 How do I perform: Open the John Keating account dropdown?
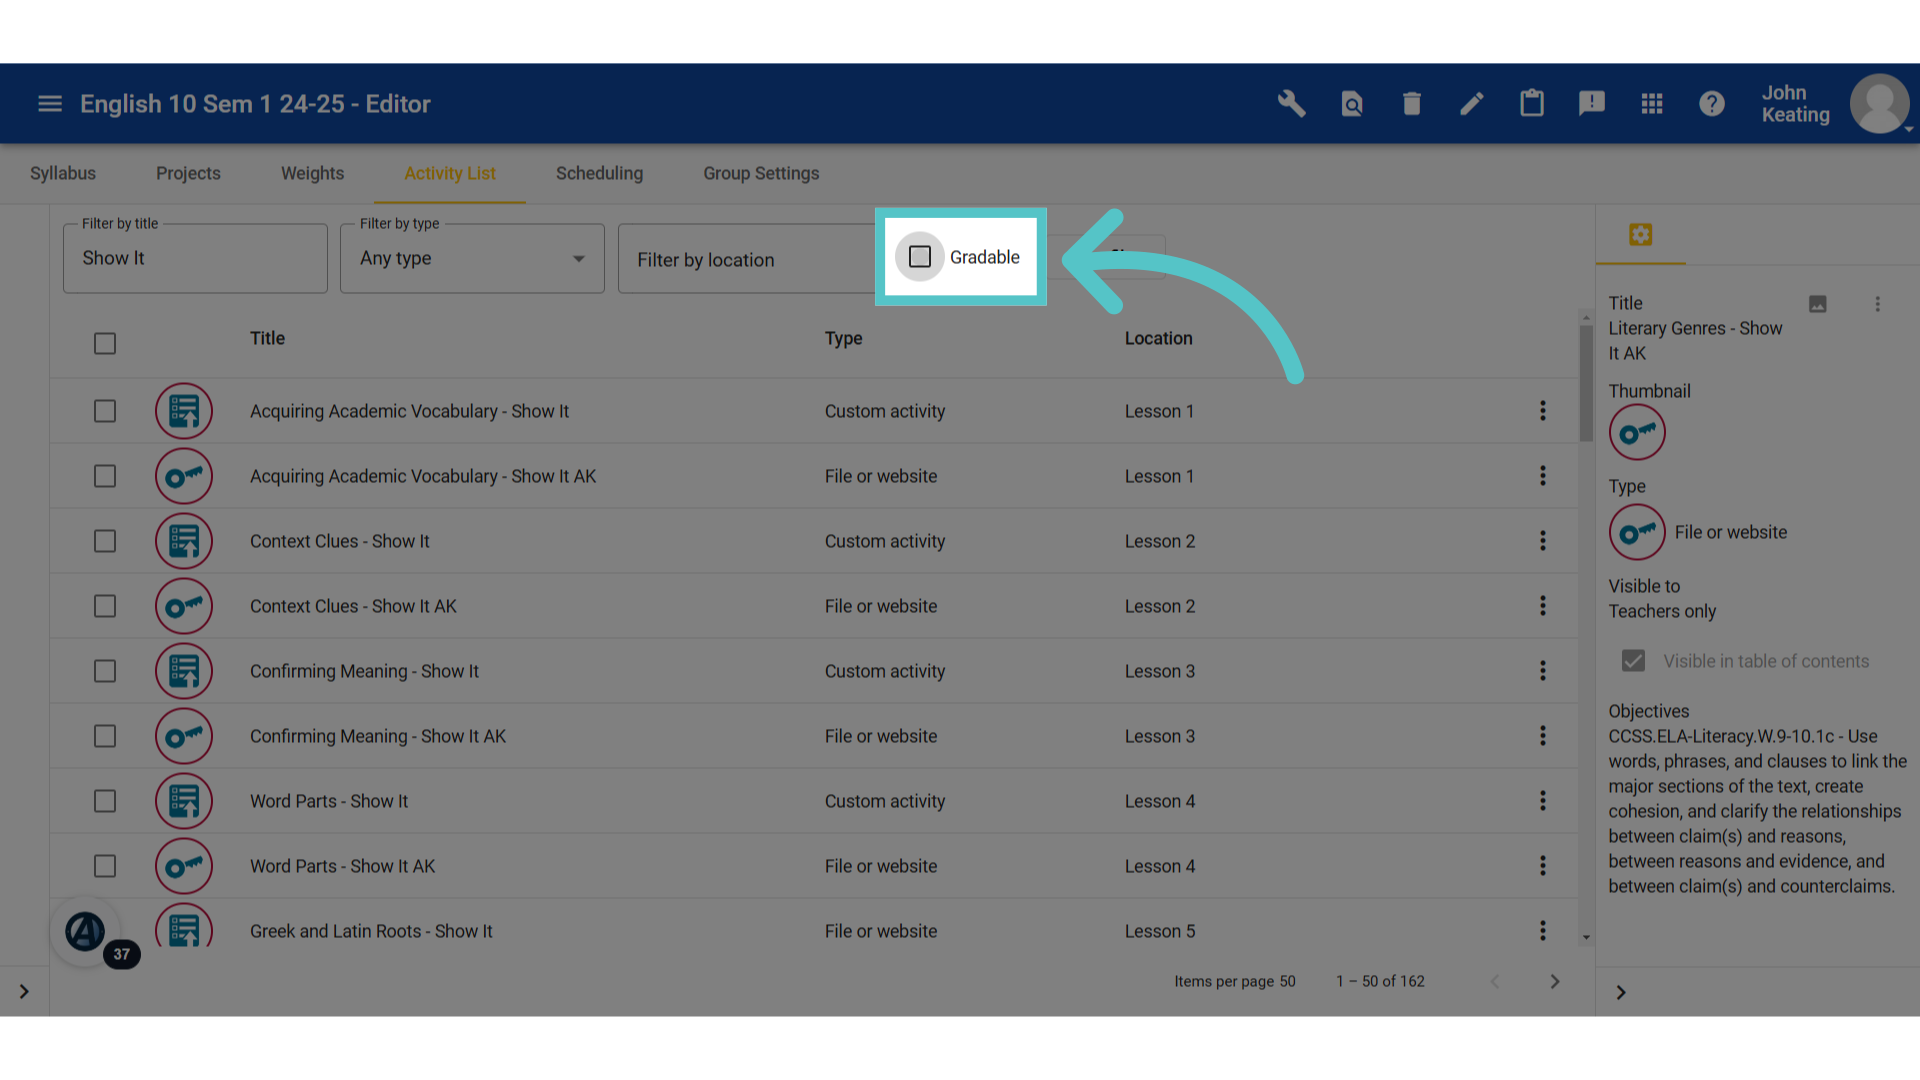(x=1836, y=104)
